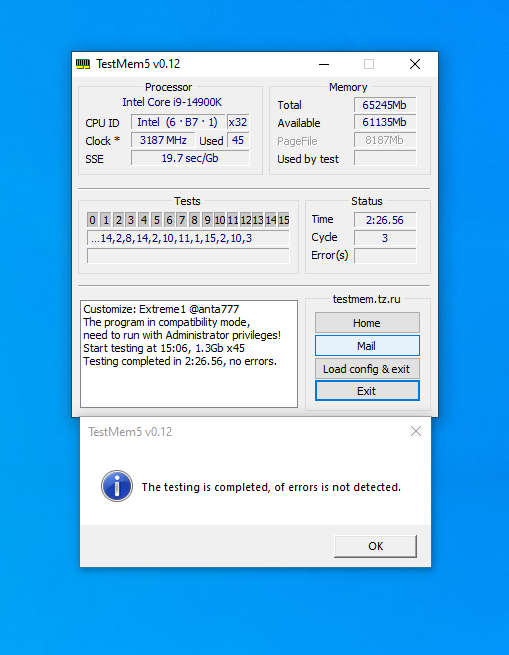Viewport: 509px width, 655px height.
Task: Click PageFile value 8187Mb
Action: click(x=385, y=140)
